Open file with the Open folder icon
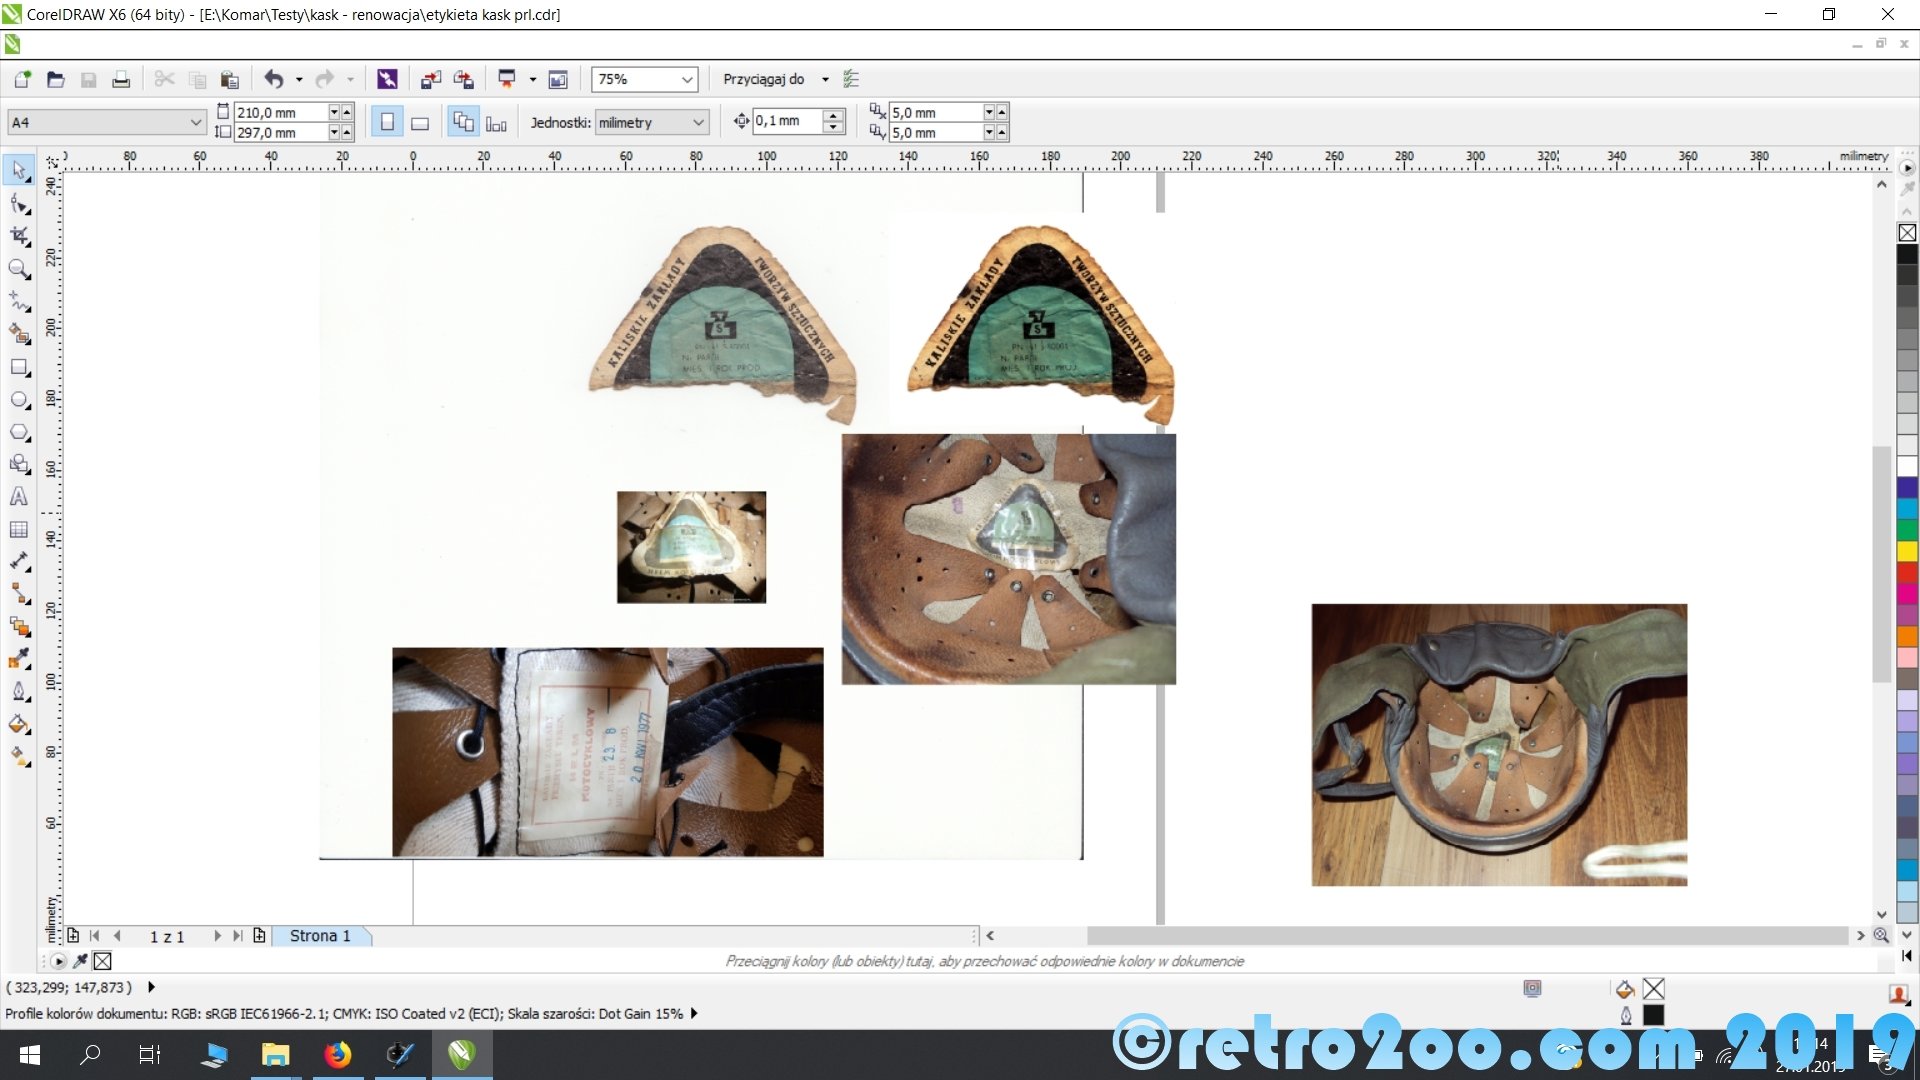This screenshot has height=1080, width=1920. pos(56,80)
